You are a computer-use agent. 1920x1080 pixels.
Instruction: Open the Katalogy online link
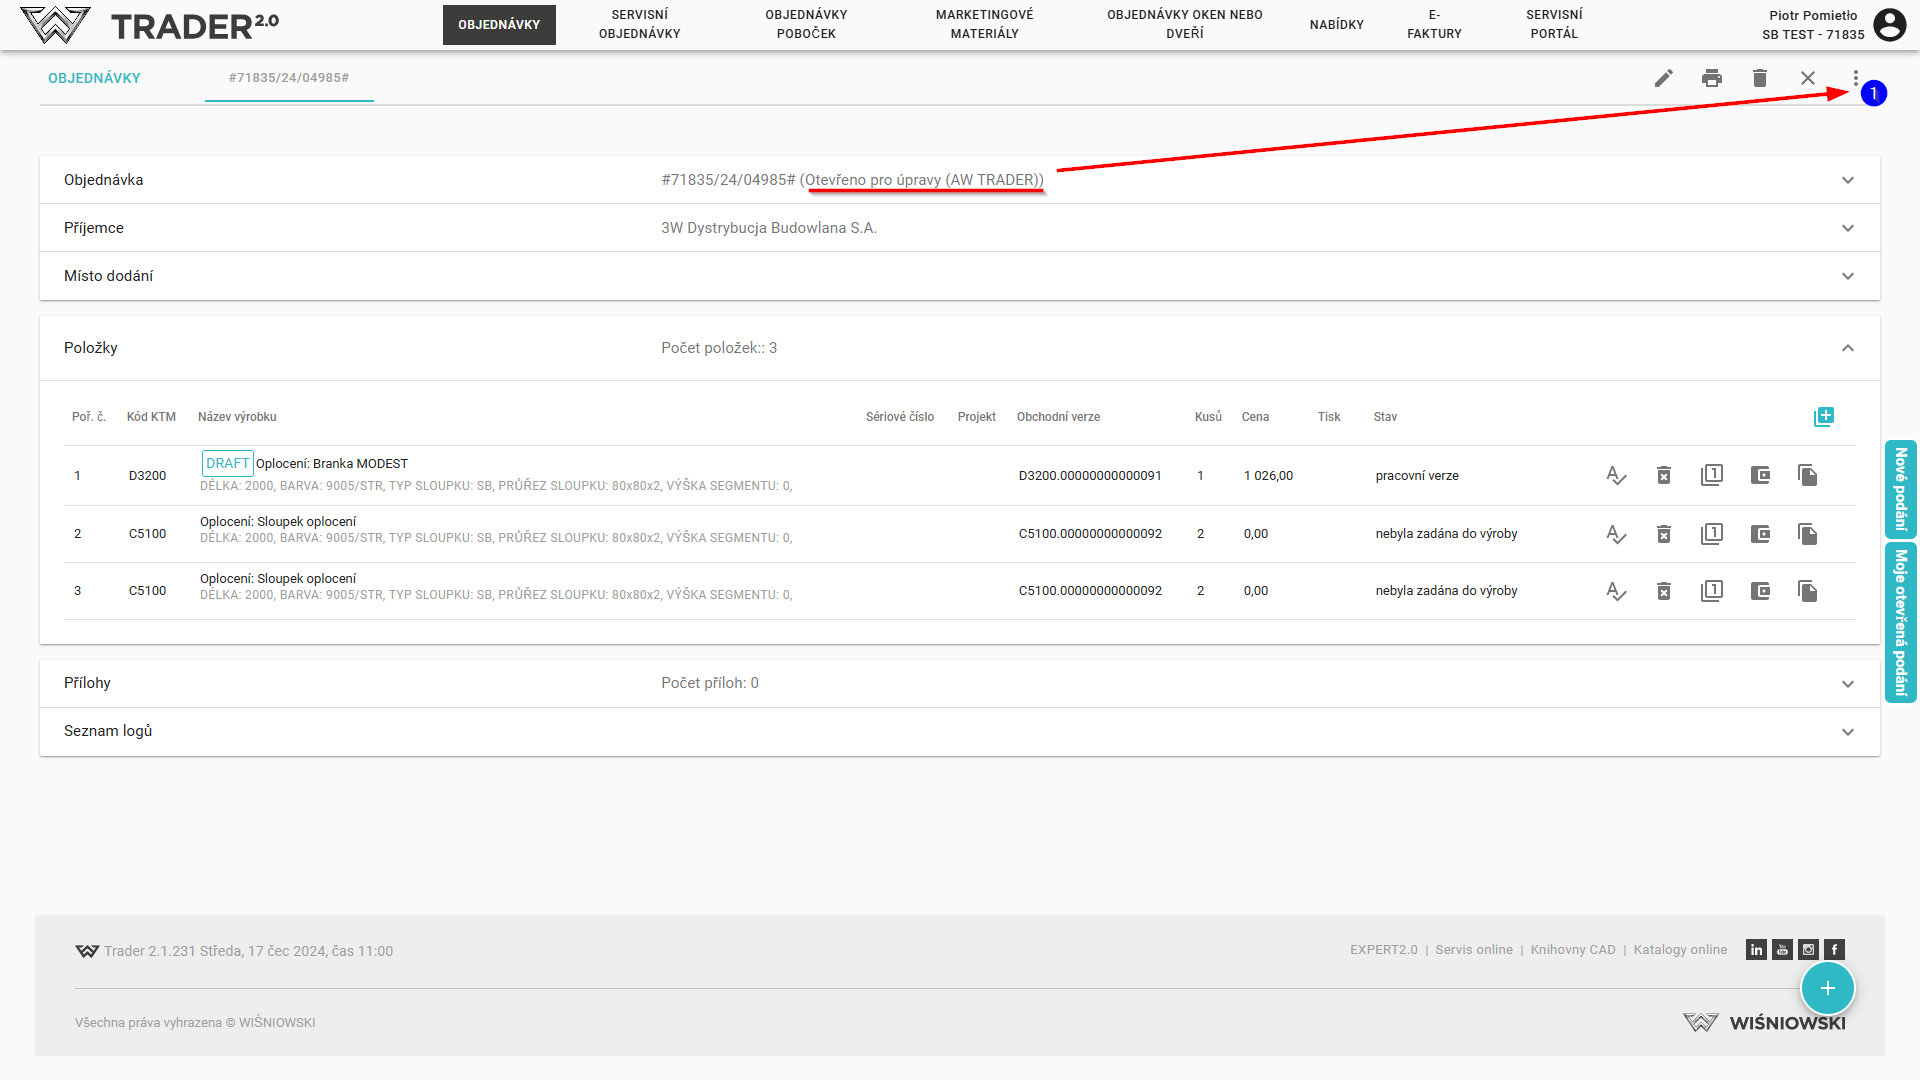coord(1680,950)
